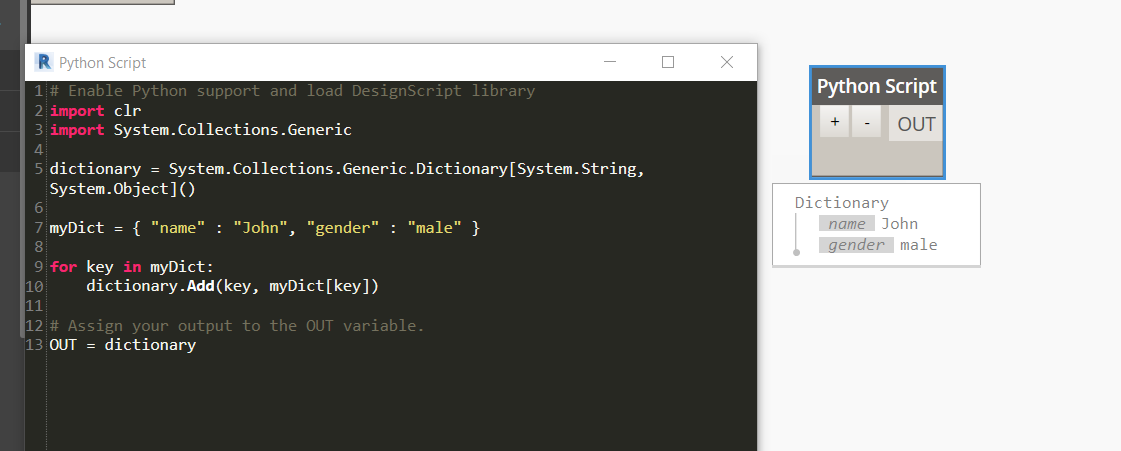Maximize the Python Script editor window
Image resolution: width=1121 pixels, height=451 pixels.
click(668, 62)
